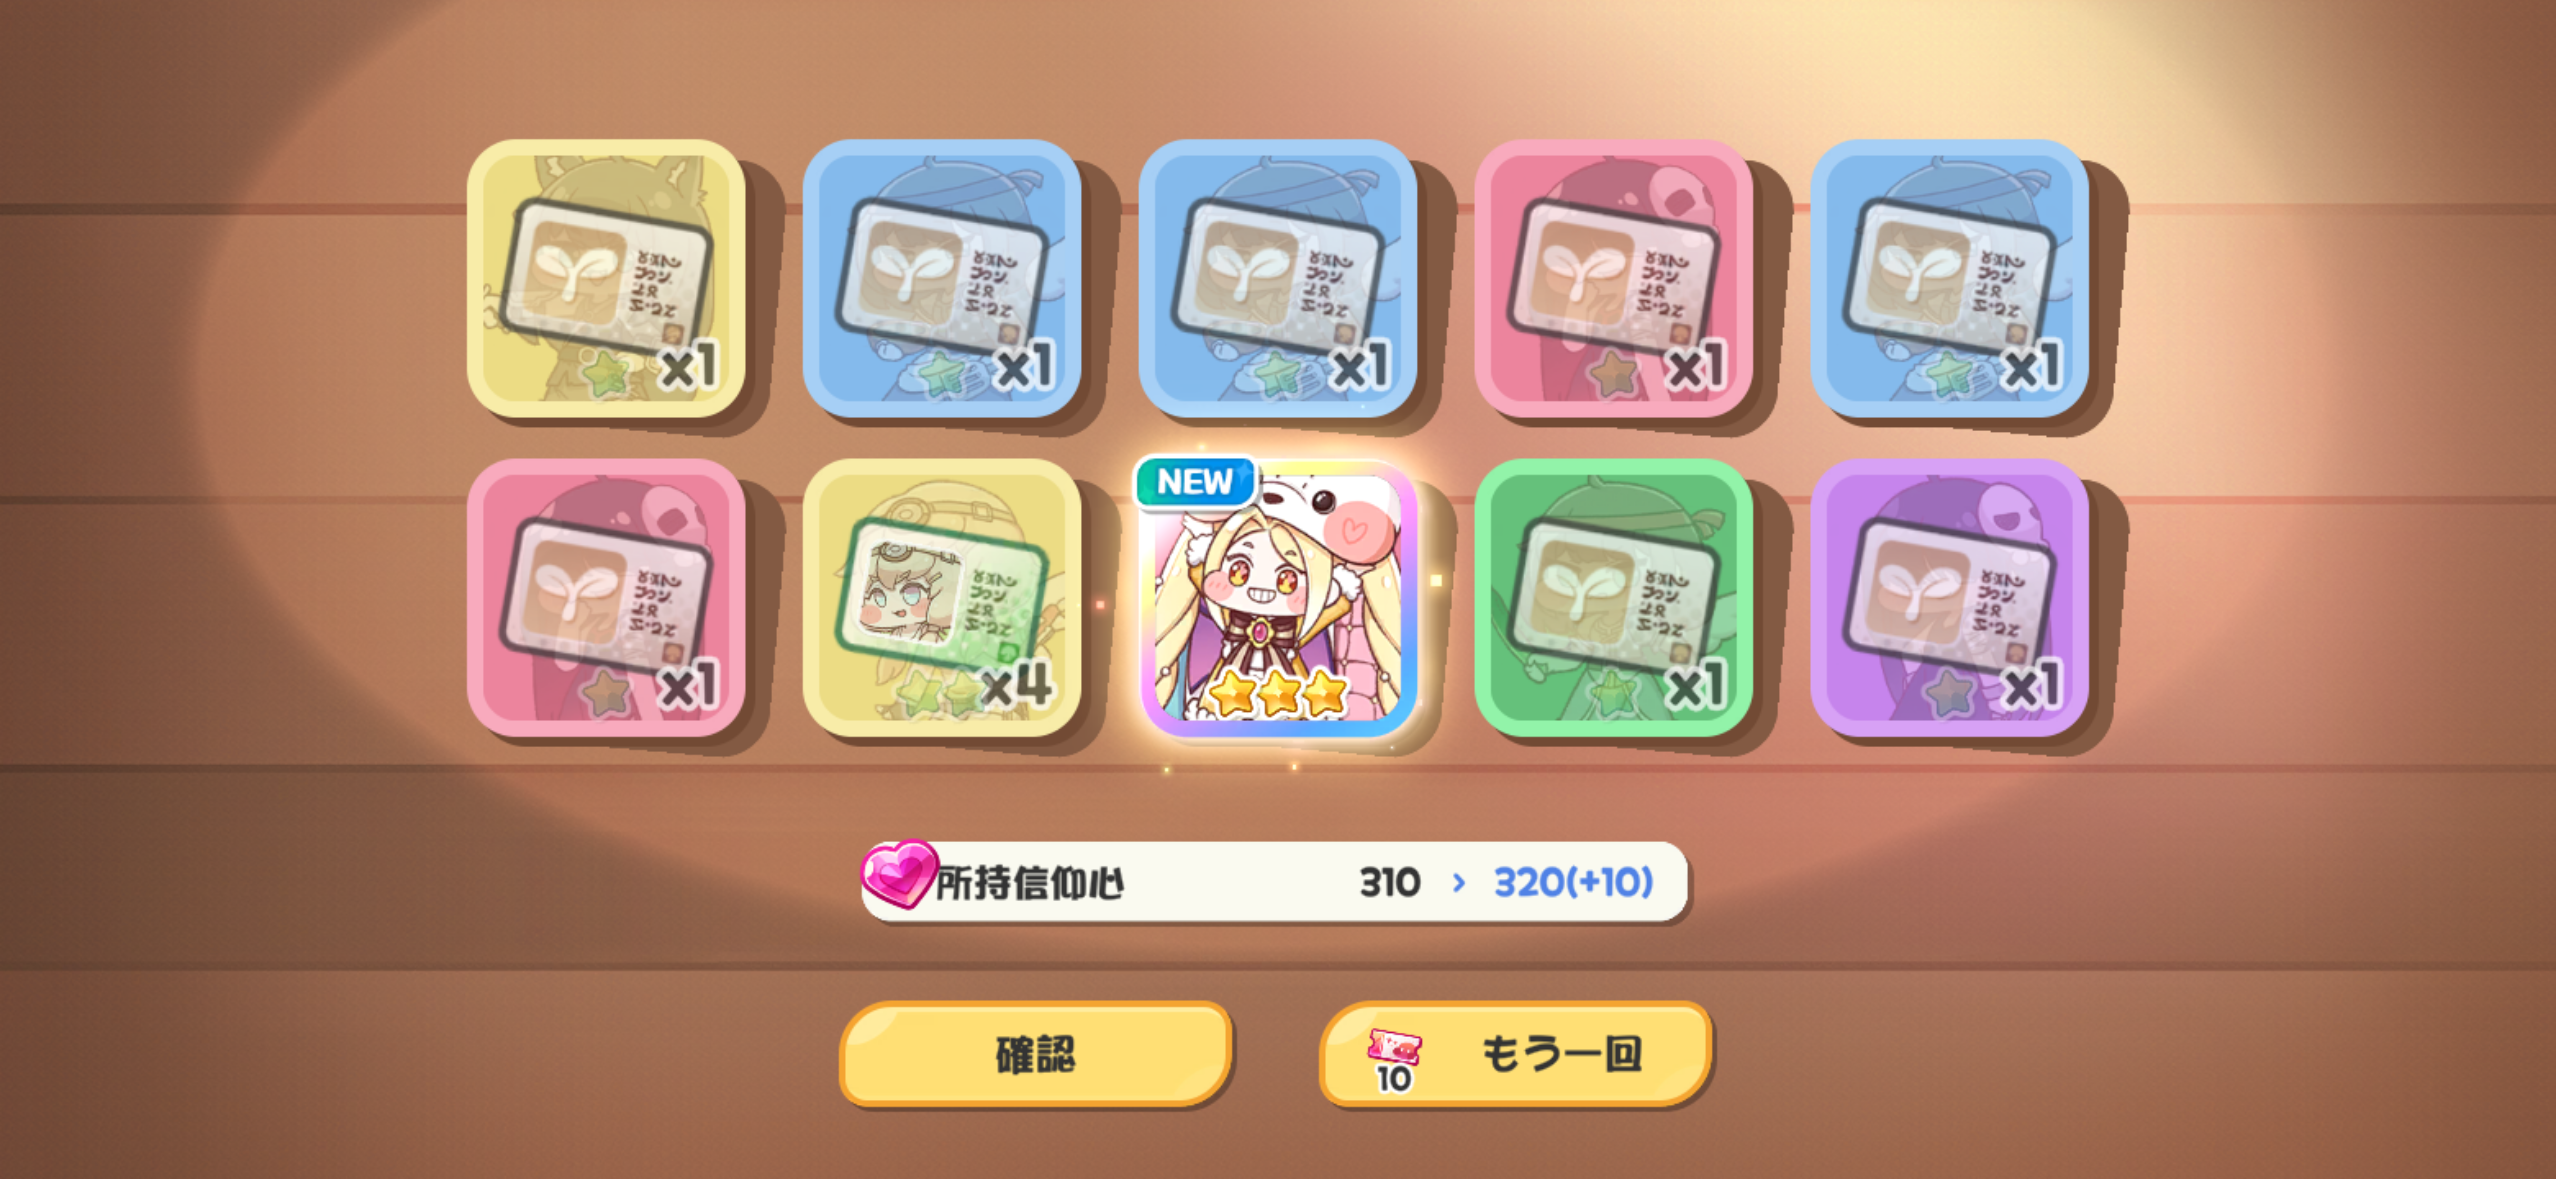Open the center blue card in the top row
The image size is (2556, 1179).
coord(1278,278)
